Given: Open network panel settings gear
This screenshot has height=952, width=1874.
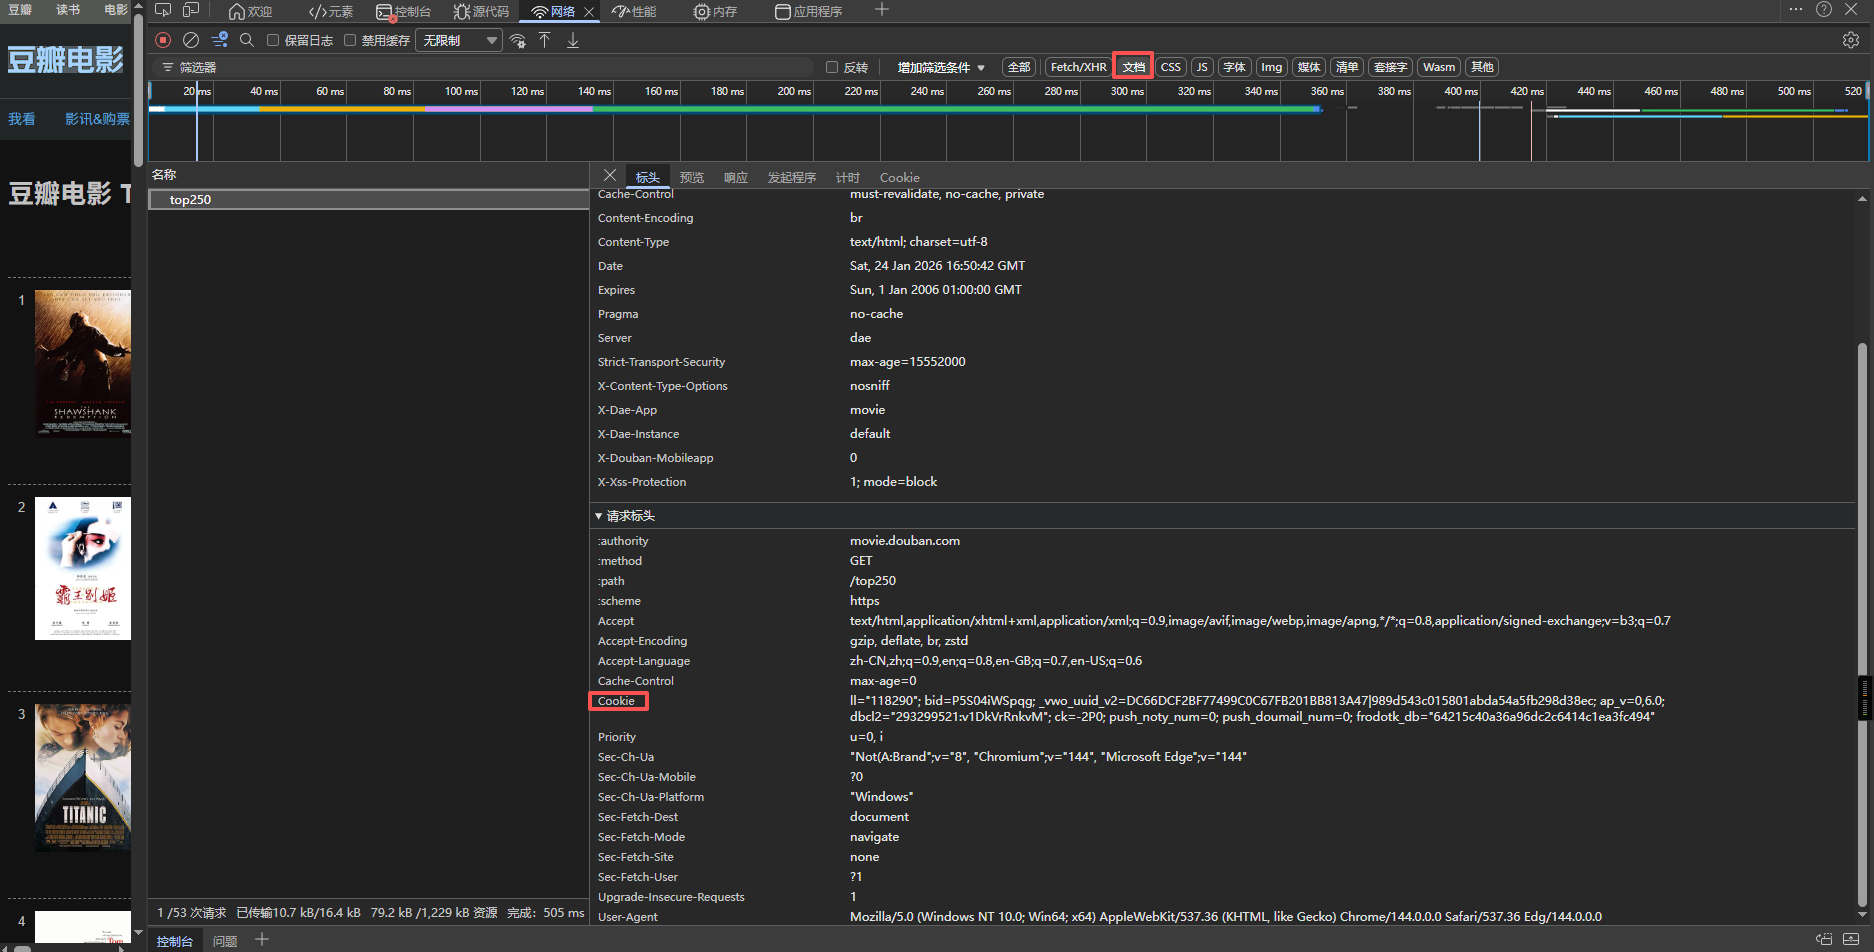Looking at the screenshot, I should (x=1850, y=40).
